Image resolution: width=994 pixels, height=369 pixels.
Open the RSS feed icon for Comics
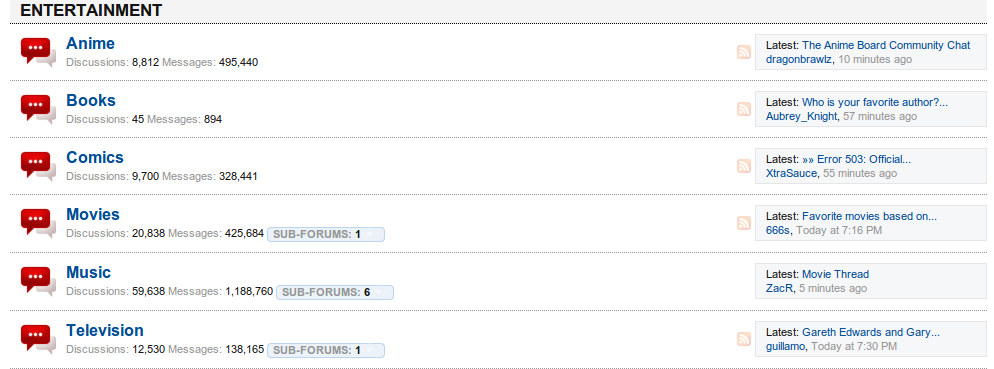pos(744,166)
